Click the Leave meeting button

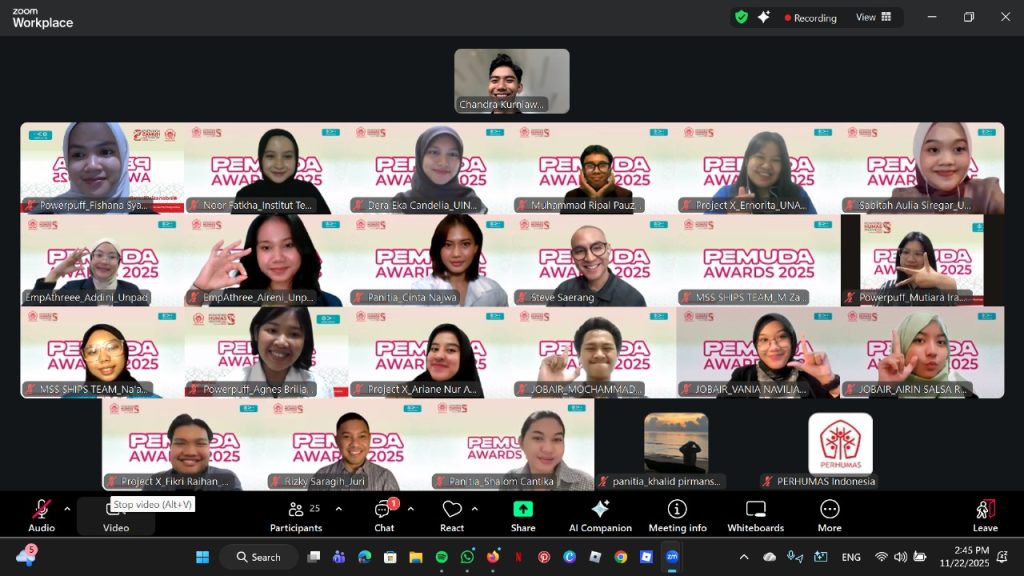[985, 514]
